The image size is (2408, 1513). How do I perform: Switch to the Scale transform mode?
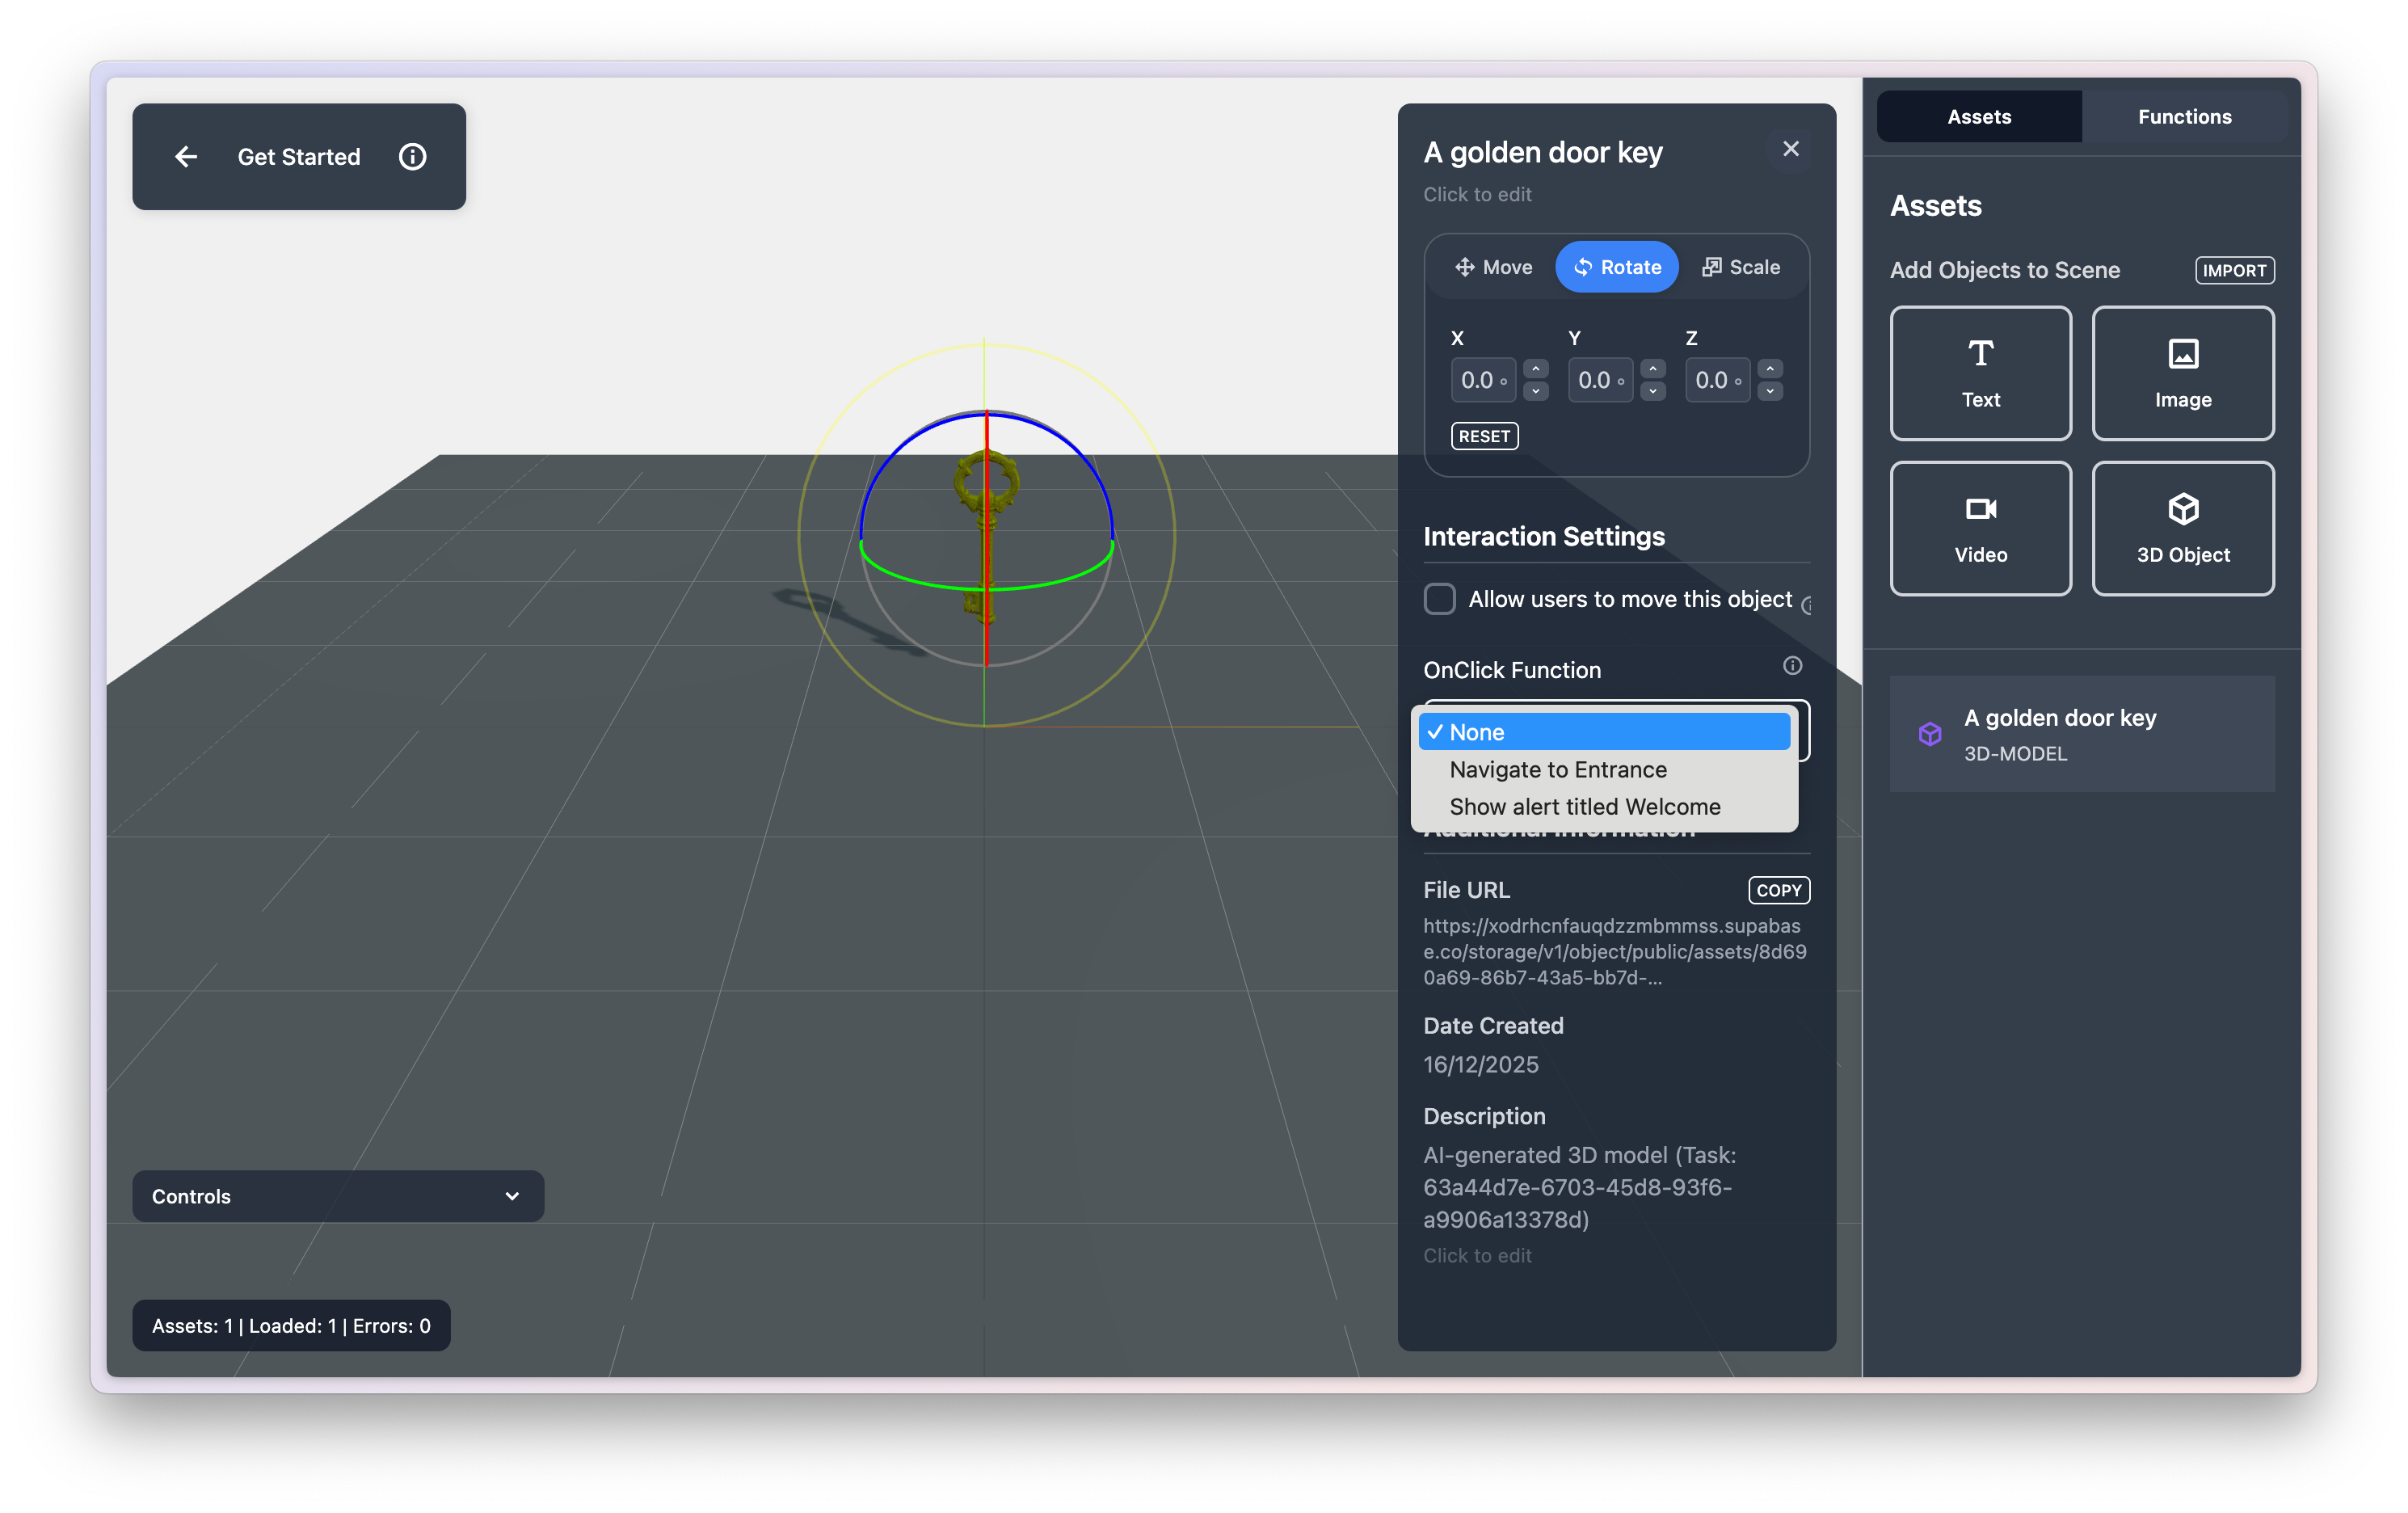point(1740,267)
